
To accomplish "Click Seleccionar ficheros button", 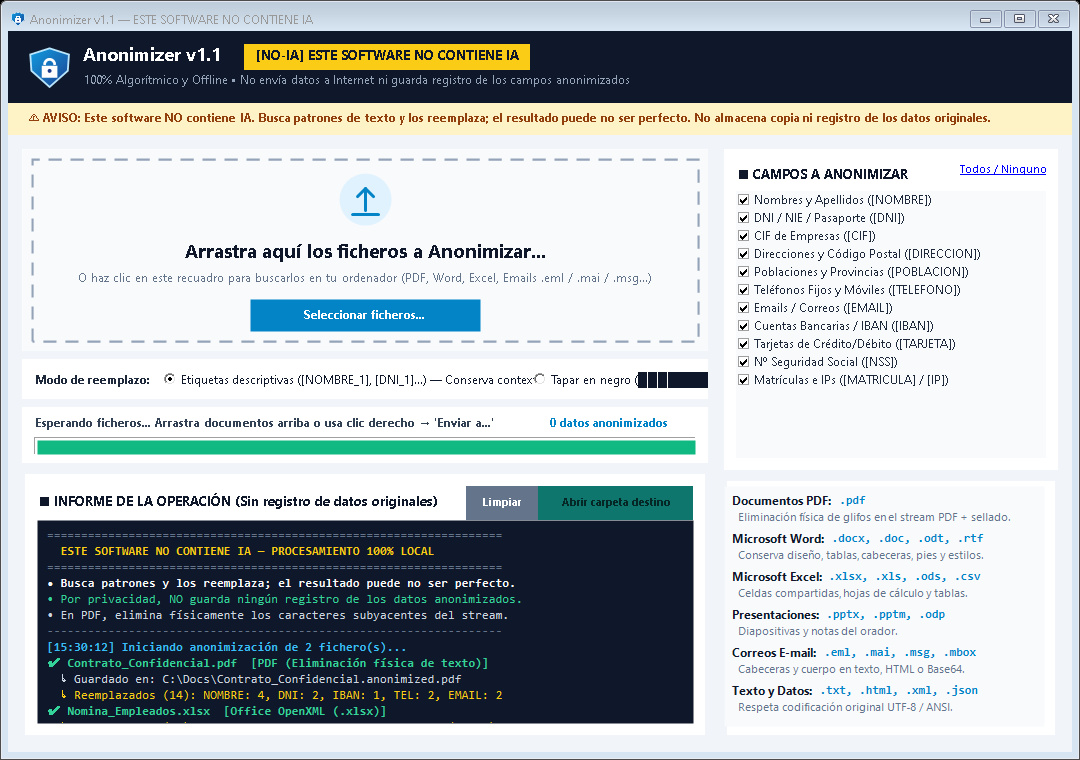I will pyautogui.click(x=365, y=315).
